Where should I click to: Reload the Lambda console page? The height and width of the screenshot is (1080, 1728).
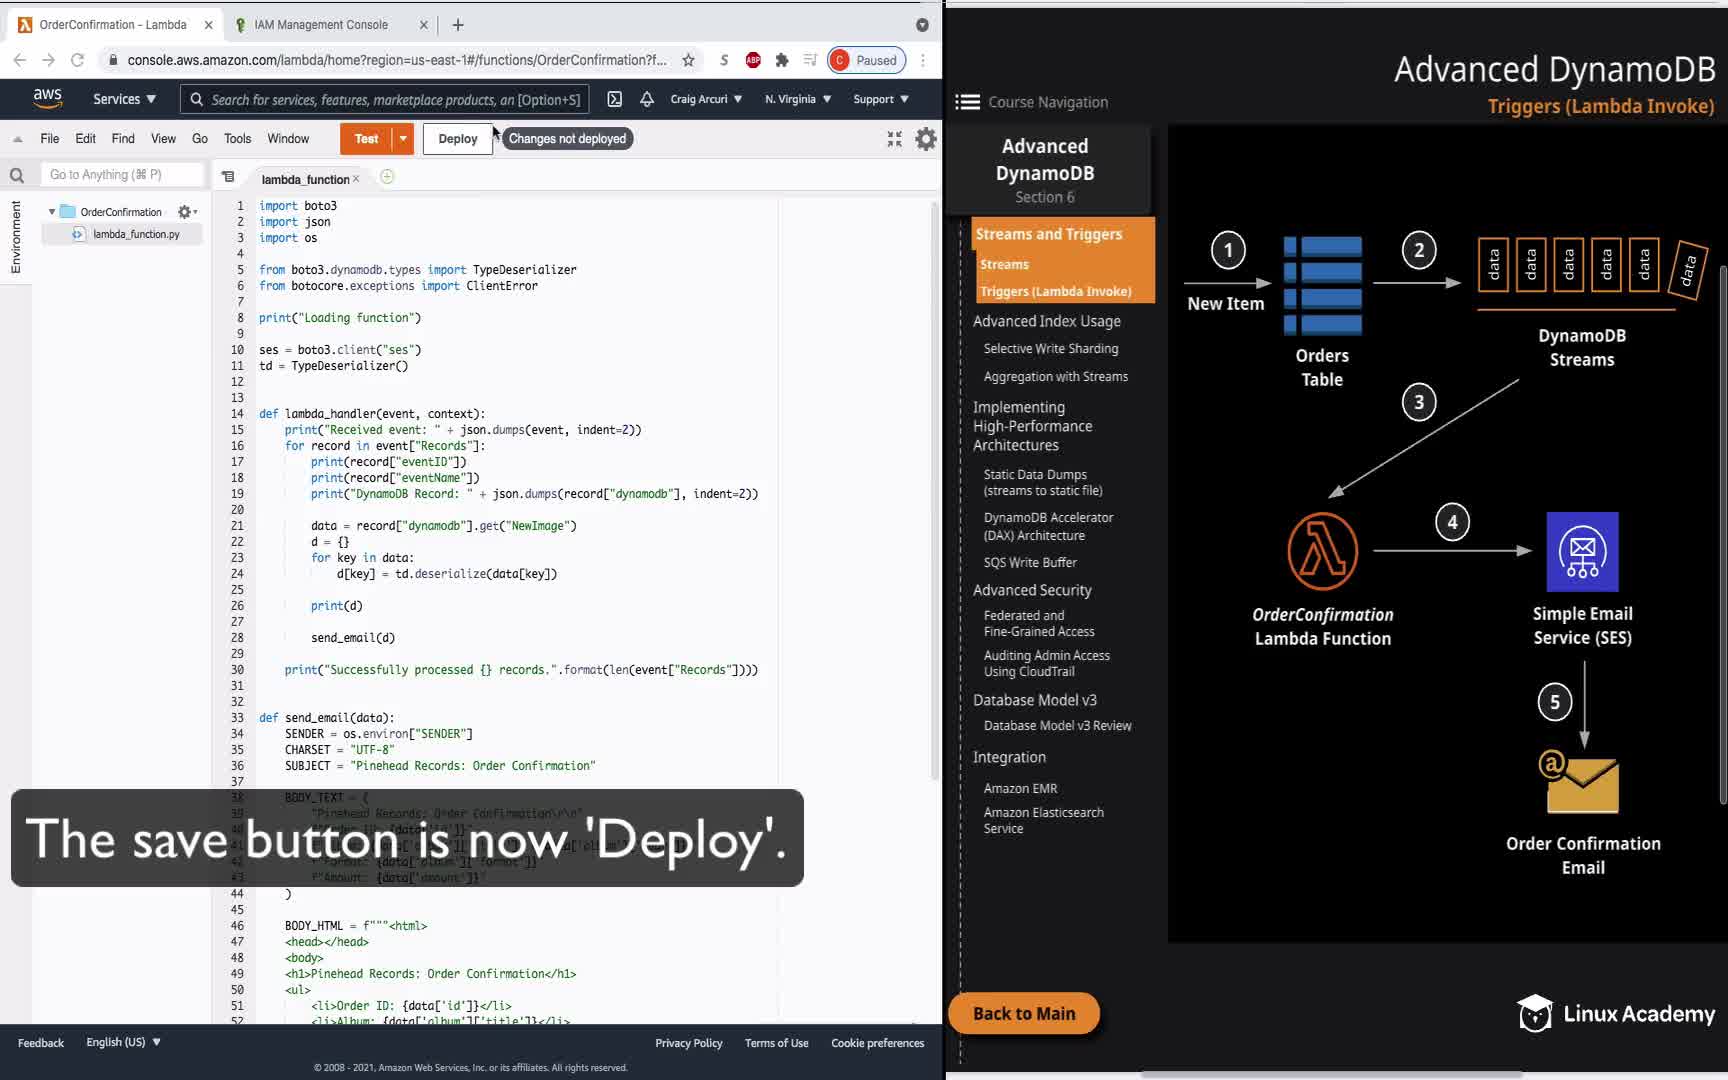77,60
